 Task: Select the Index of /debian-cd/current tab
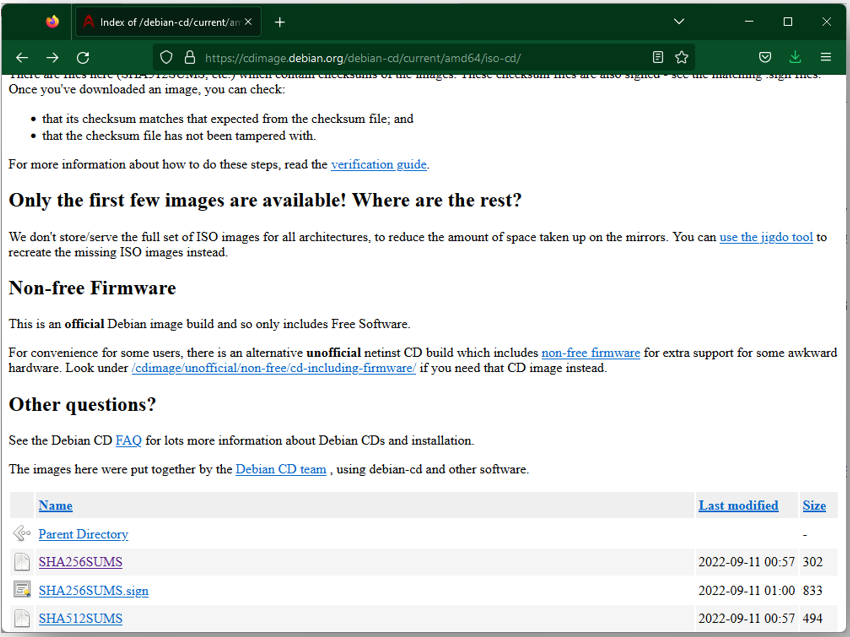point(168,22)
